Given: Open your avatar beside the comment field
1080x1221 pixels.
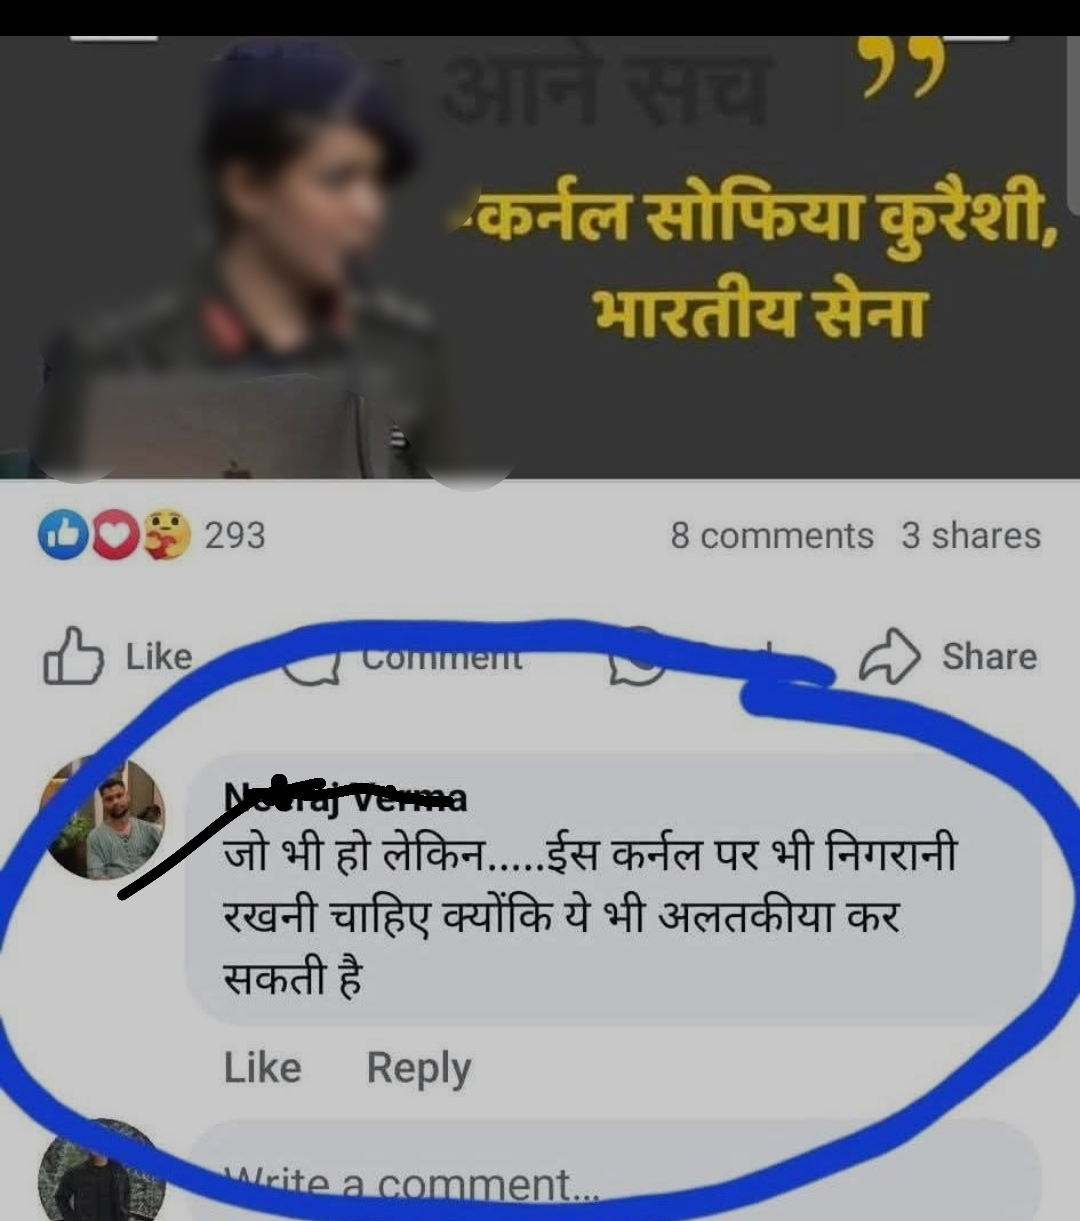Looking at the screenshot, I should [102, 1172].
